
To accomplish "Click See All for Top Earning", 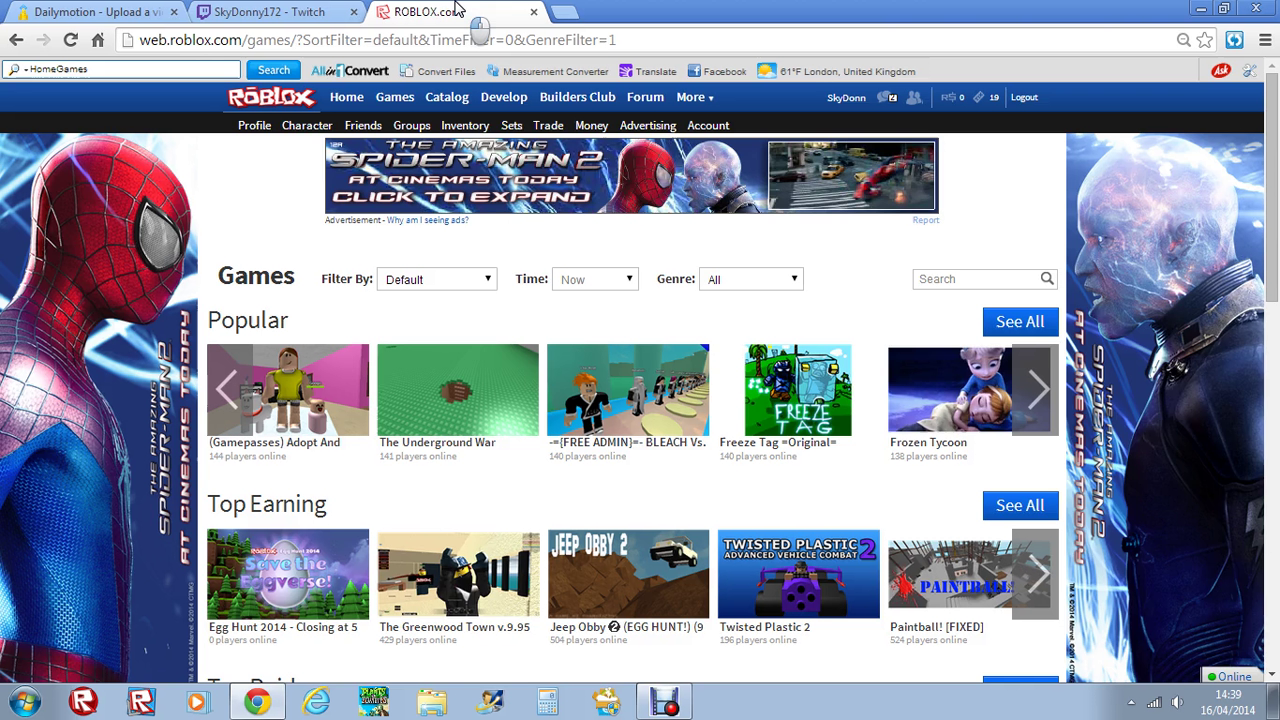I will click(1019, 505).
